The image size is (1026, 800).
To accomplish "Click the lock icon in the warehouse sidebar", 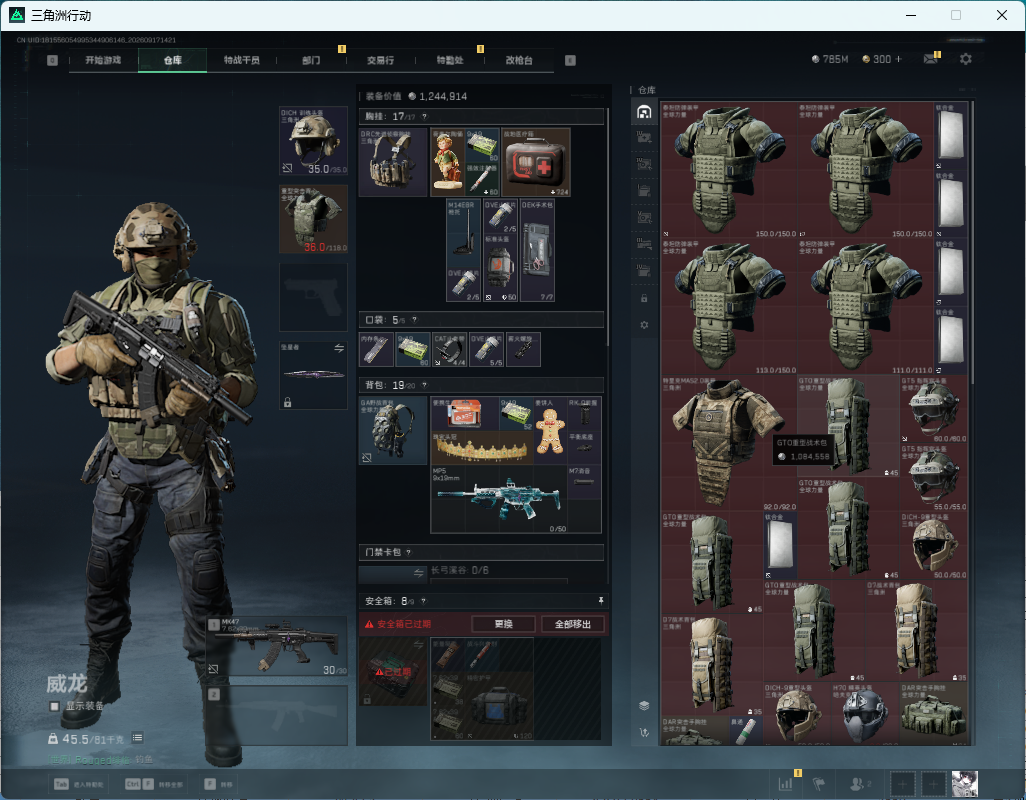I will pyautogui.click(x=644, y=298).
